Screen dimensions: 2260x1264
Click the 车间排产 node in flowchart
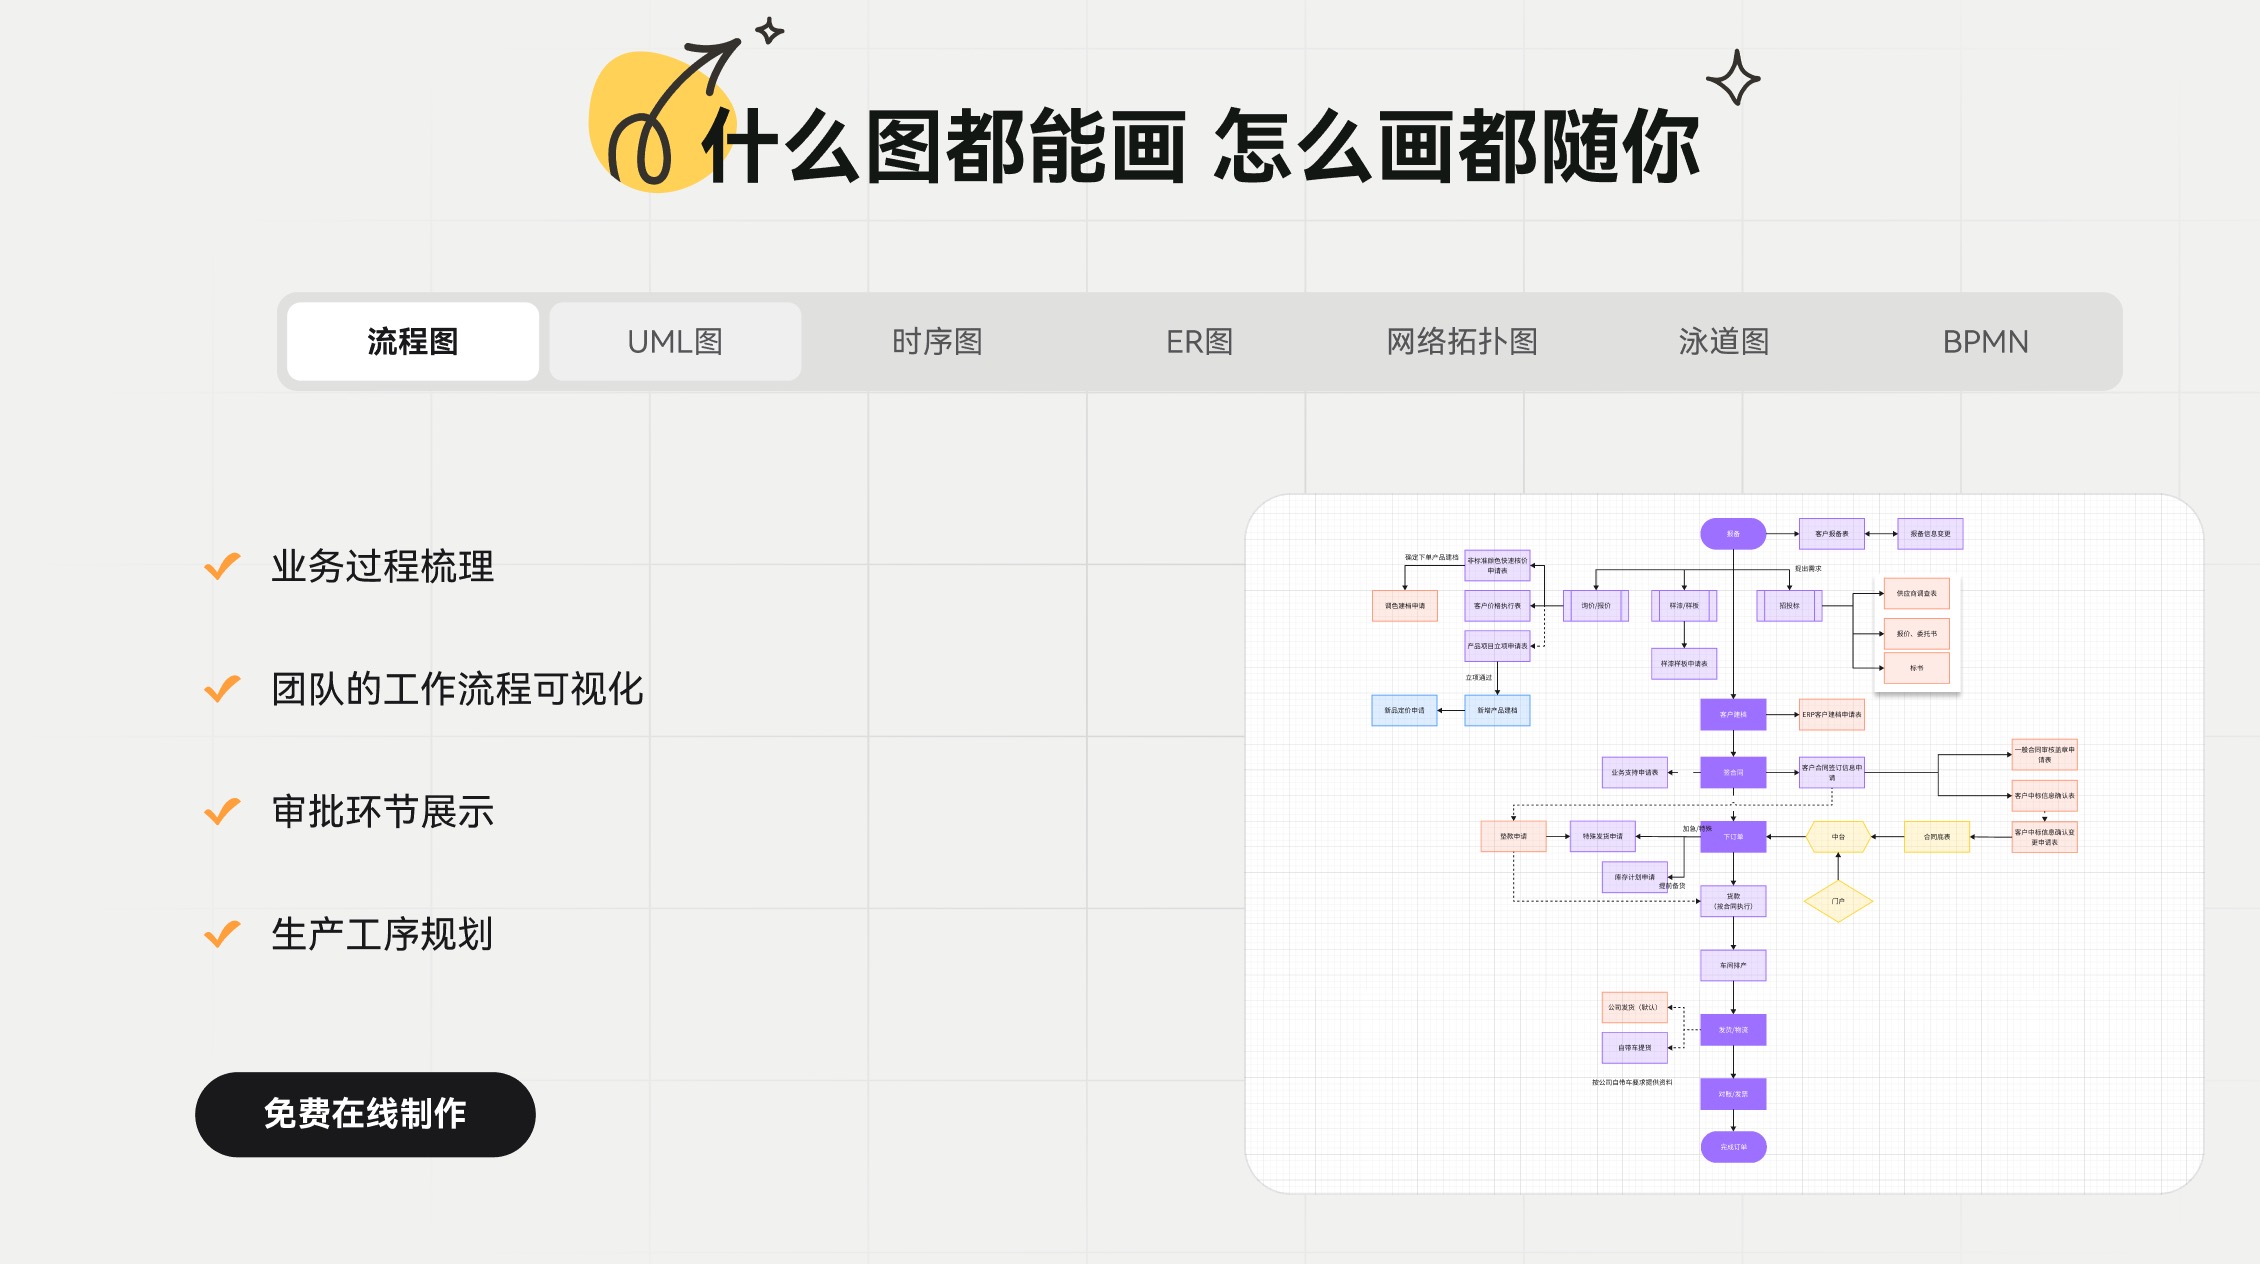tap(1733, 965)
